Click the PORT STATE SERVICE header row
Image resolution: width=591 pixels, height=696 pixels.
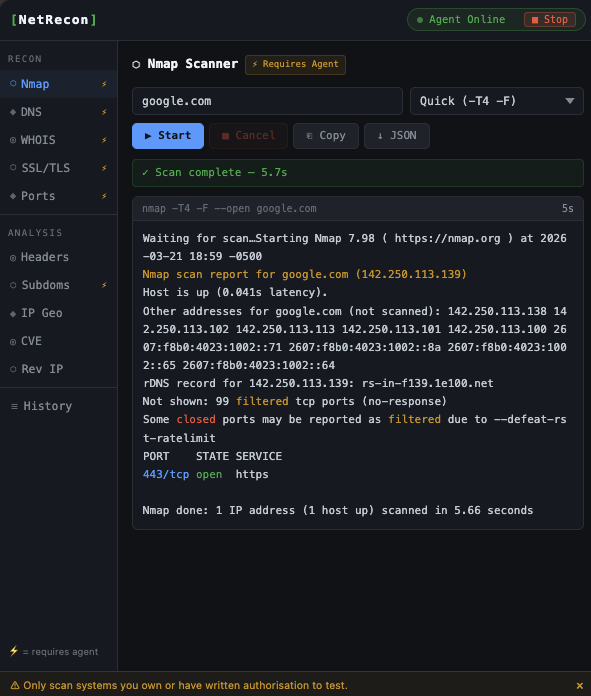(212, 456)
